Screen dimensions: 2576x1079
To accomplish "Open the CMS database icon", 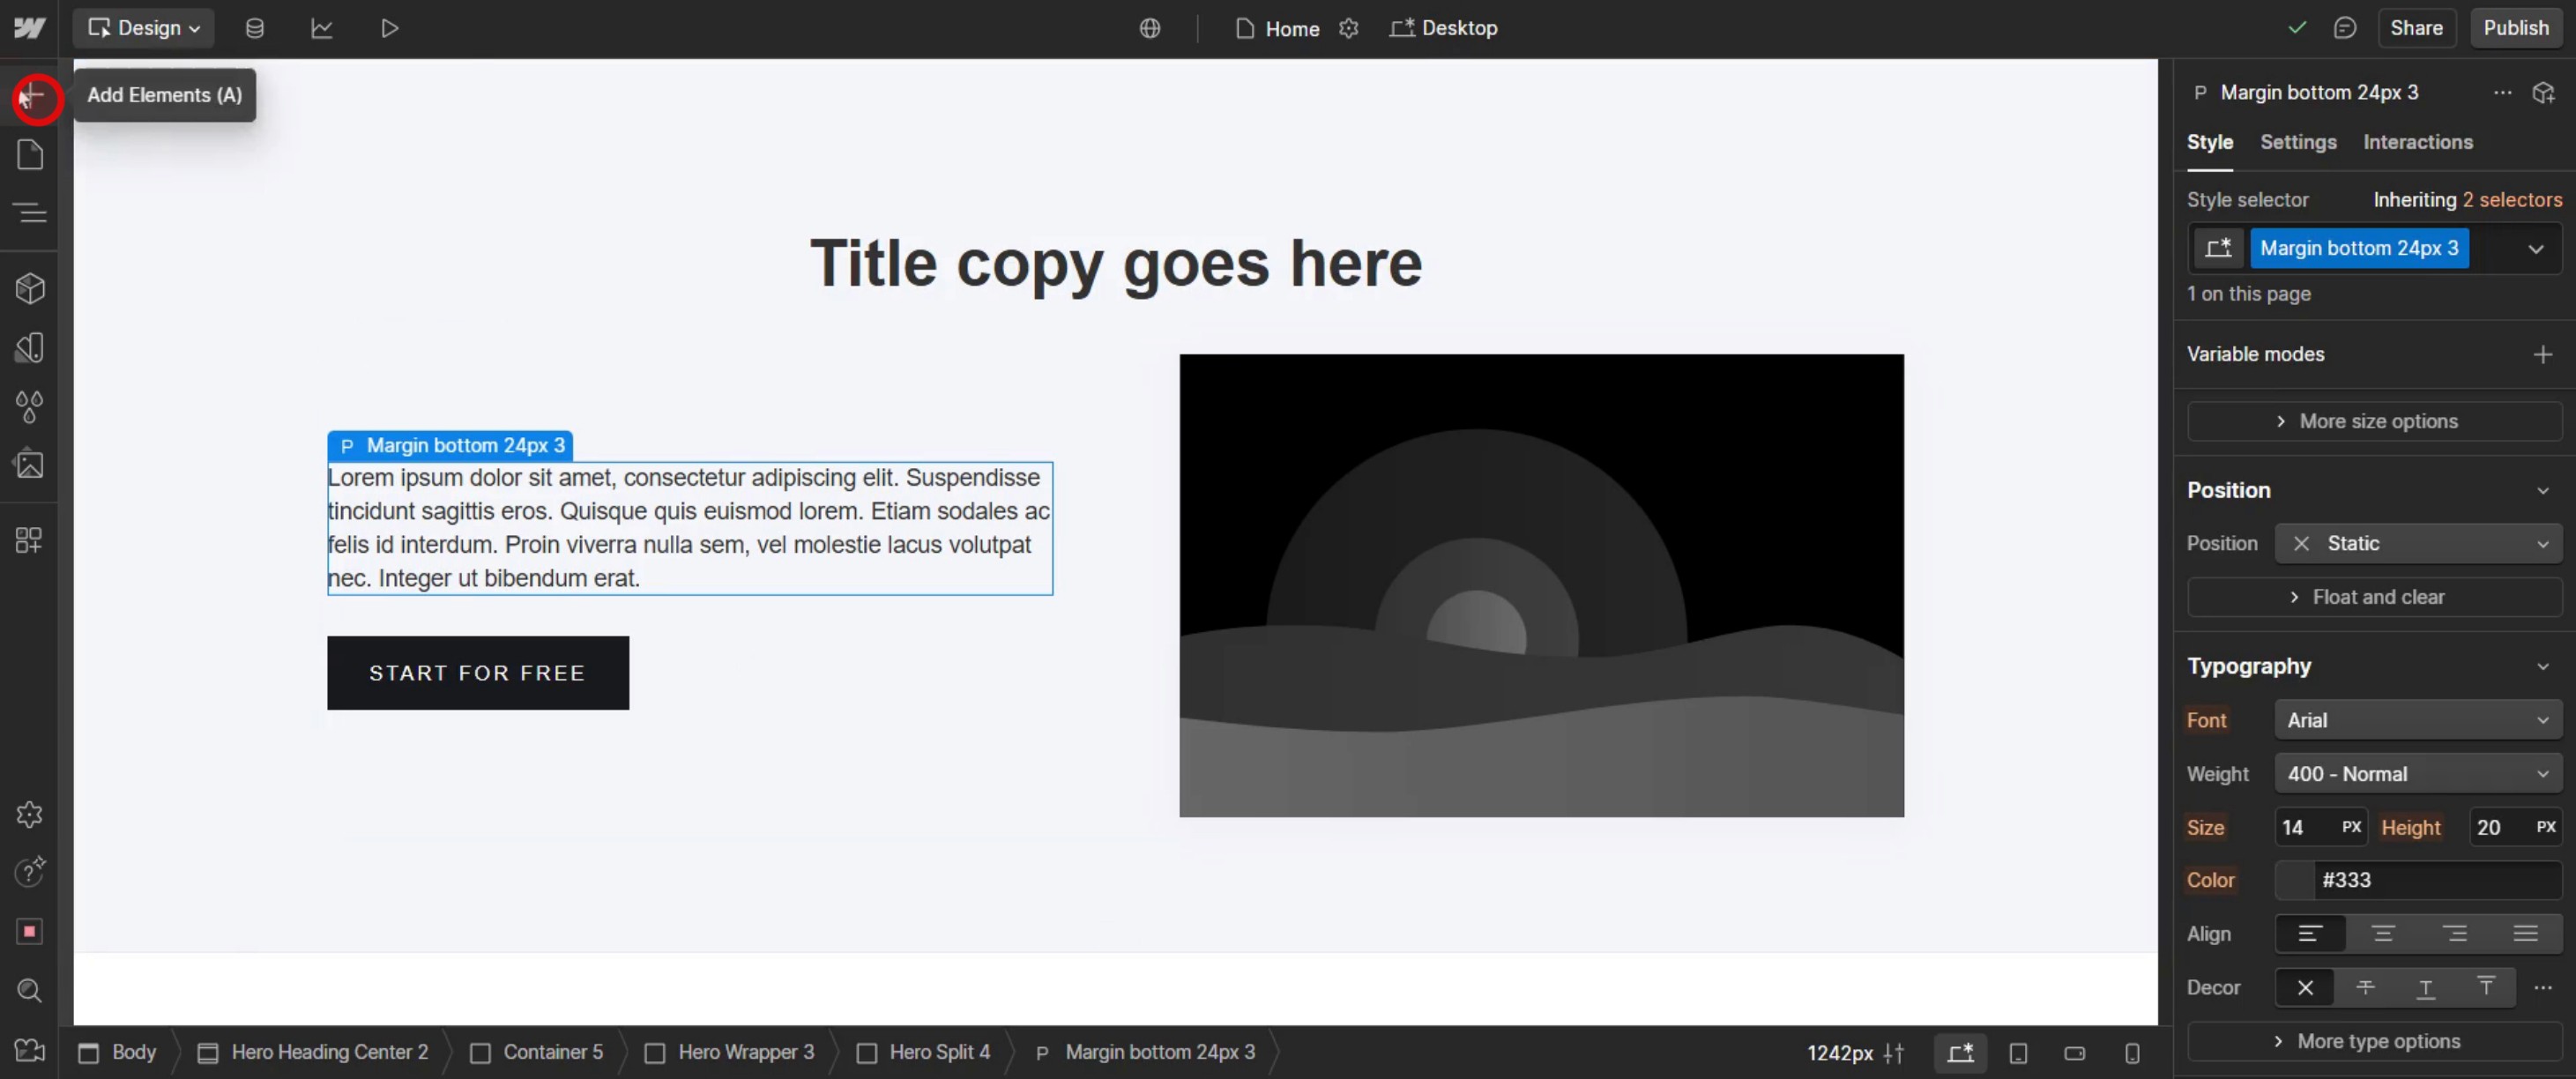I will 255,28.
